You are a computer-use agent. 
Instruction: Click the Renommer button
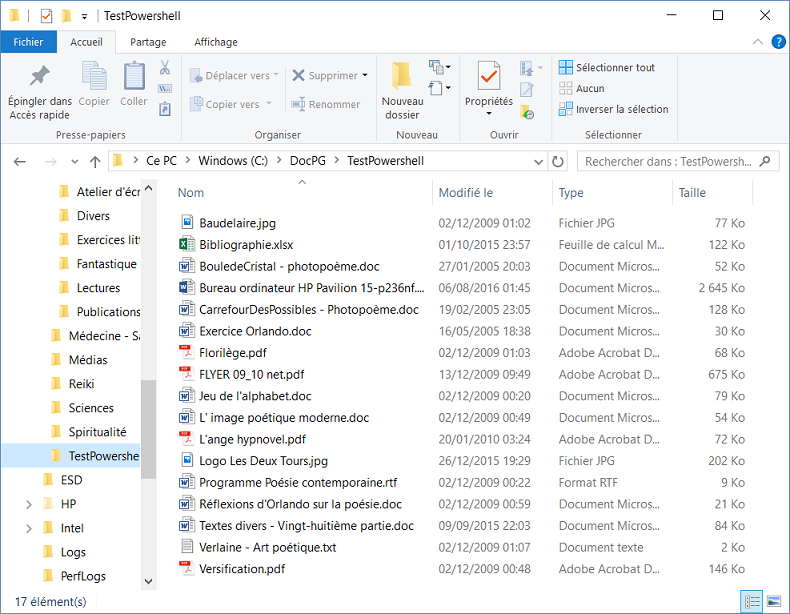tap(326, 104)
